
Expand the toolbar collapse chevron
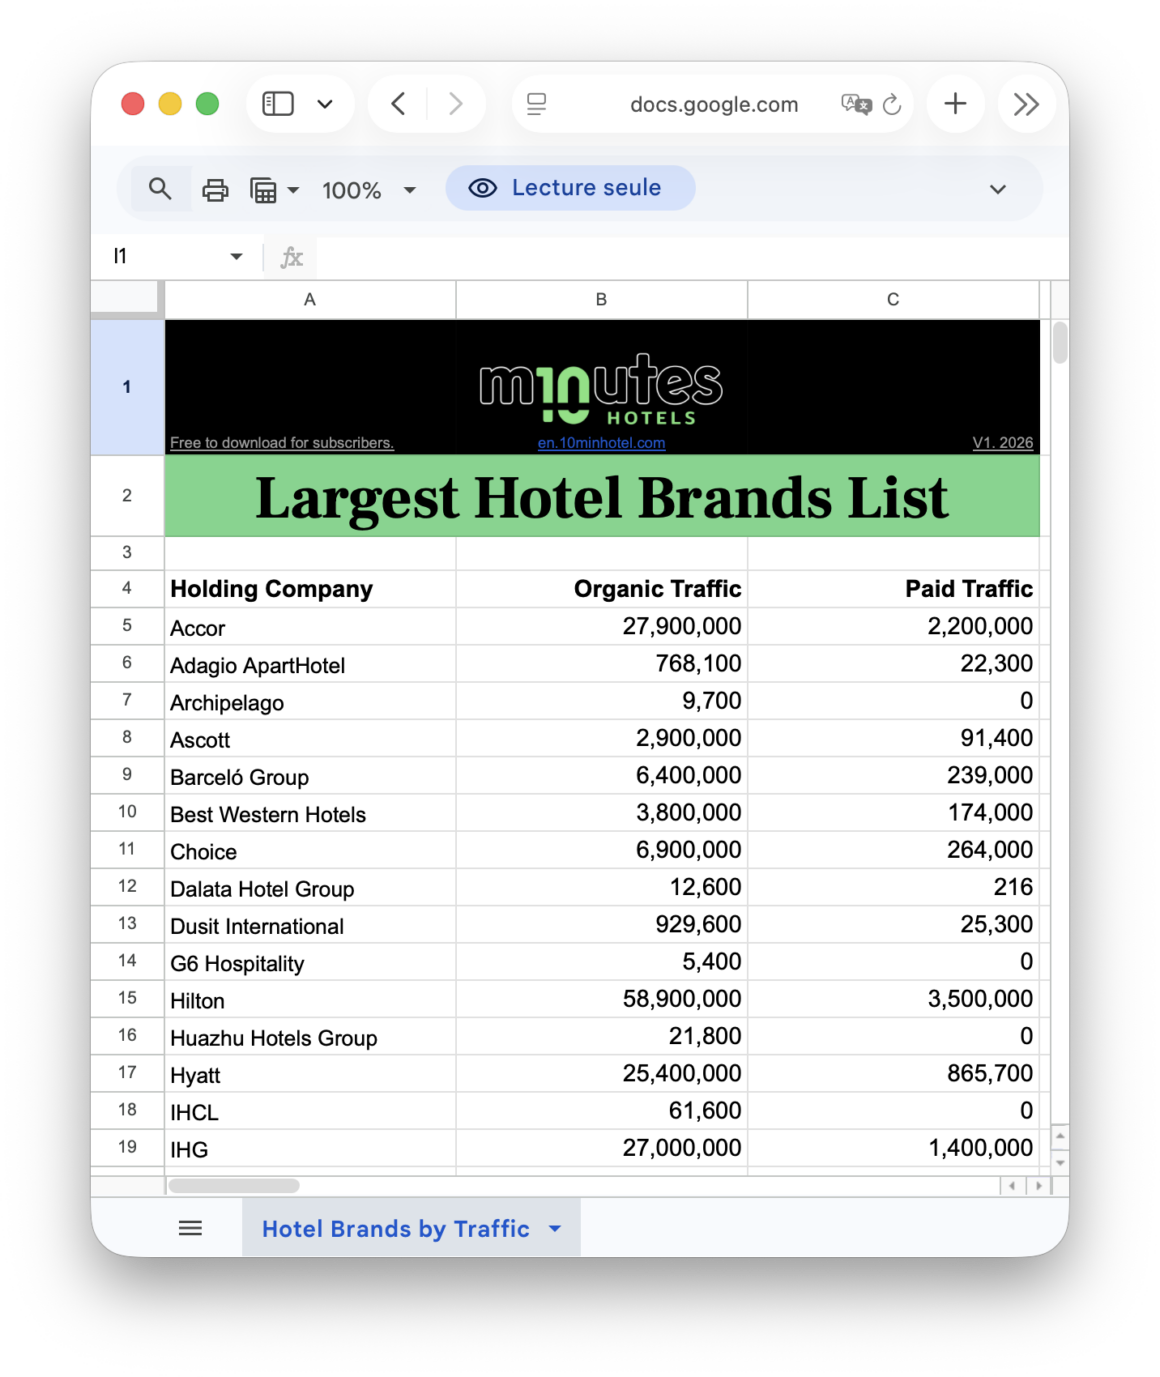(x=997, y=189)
